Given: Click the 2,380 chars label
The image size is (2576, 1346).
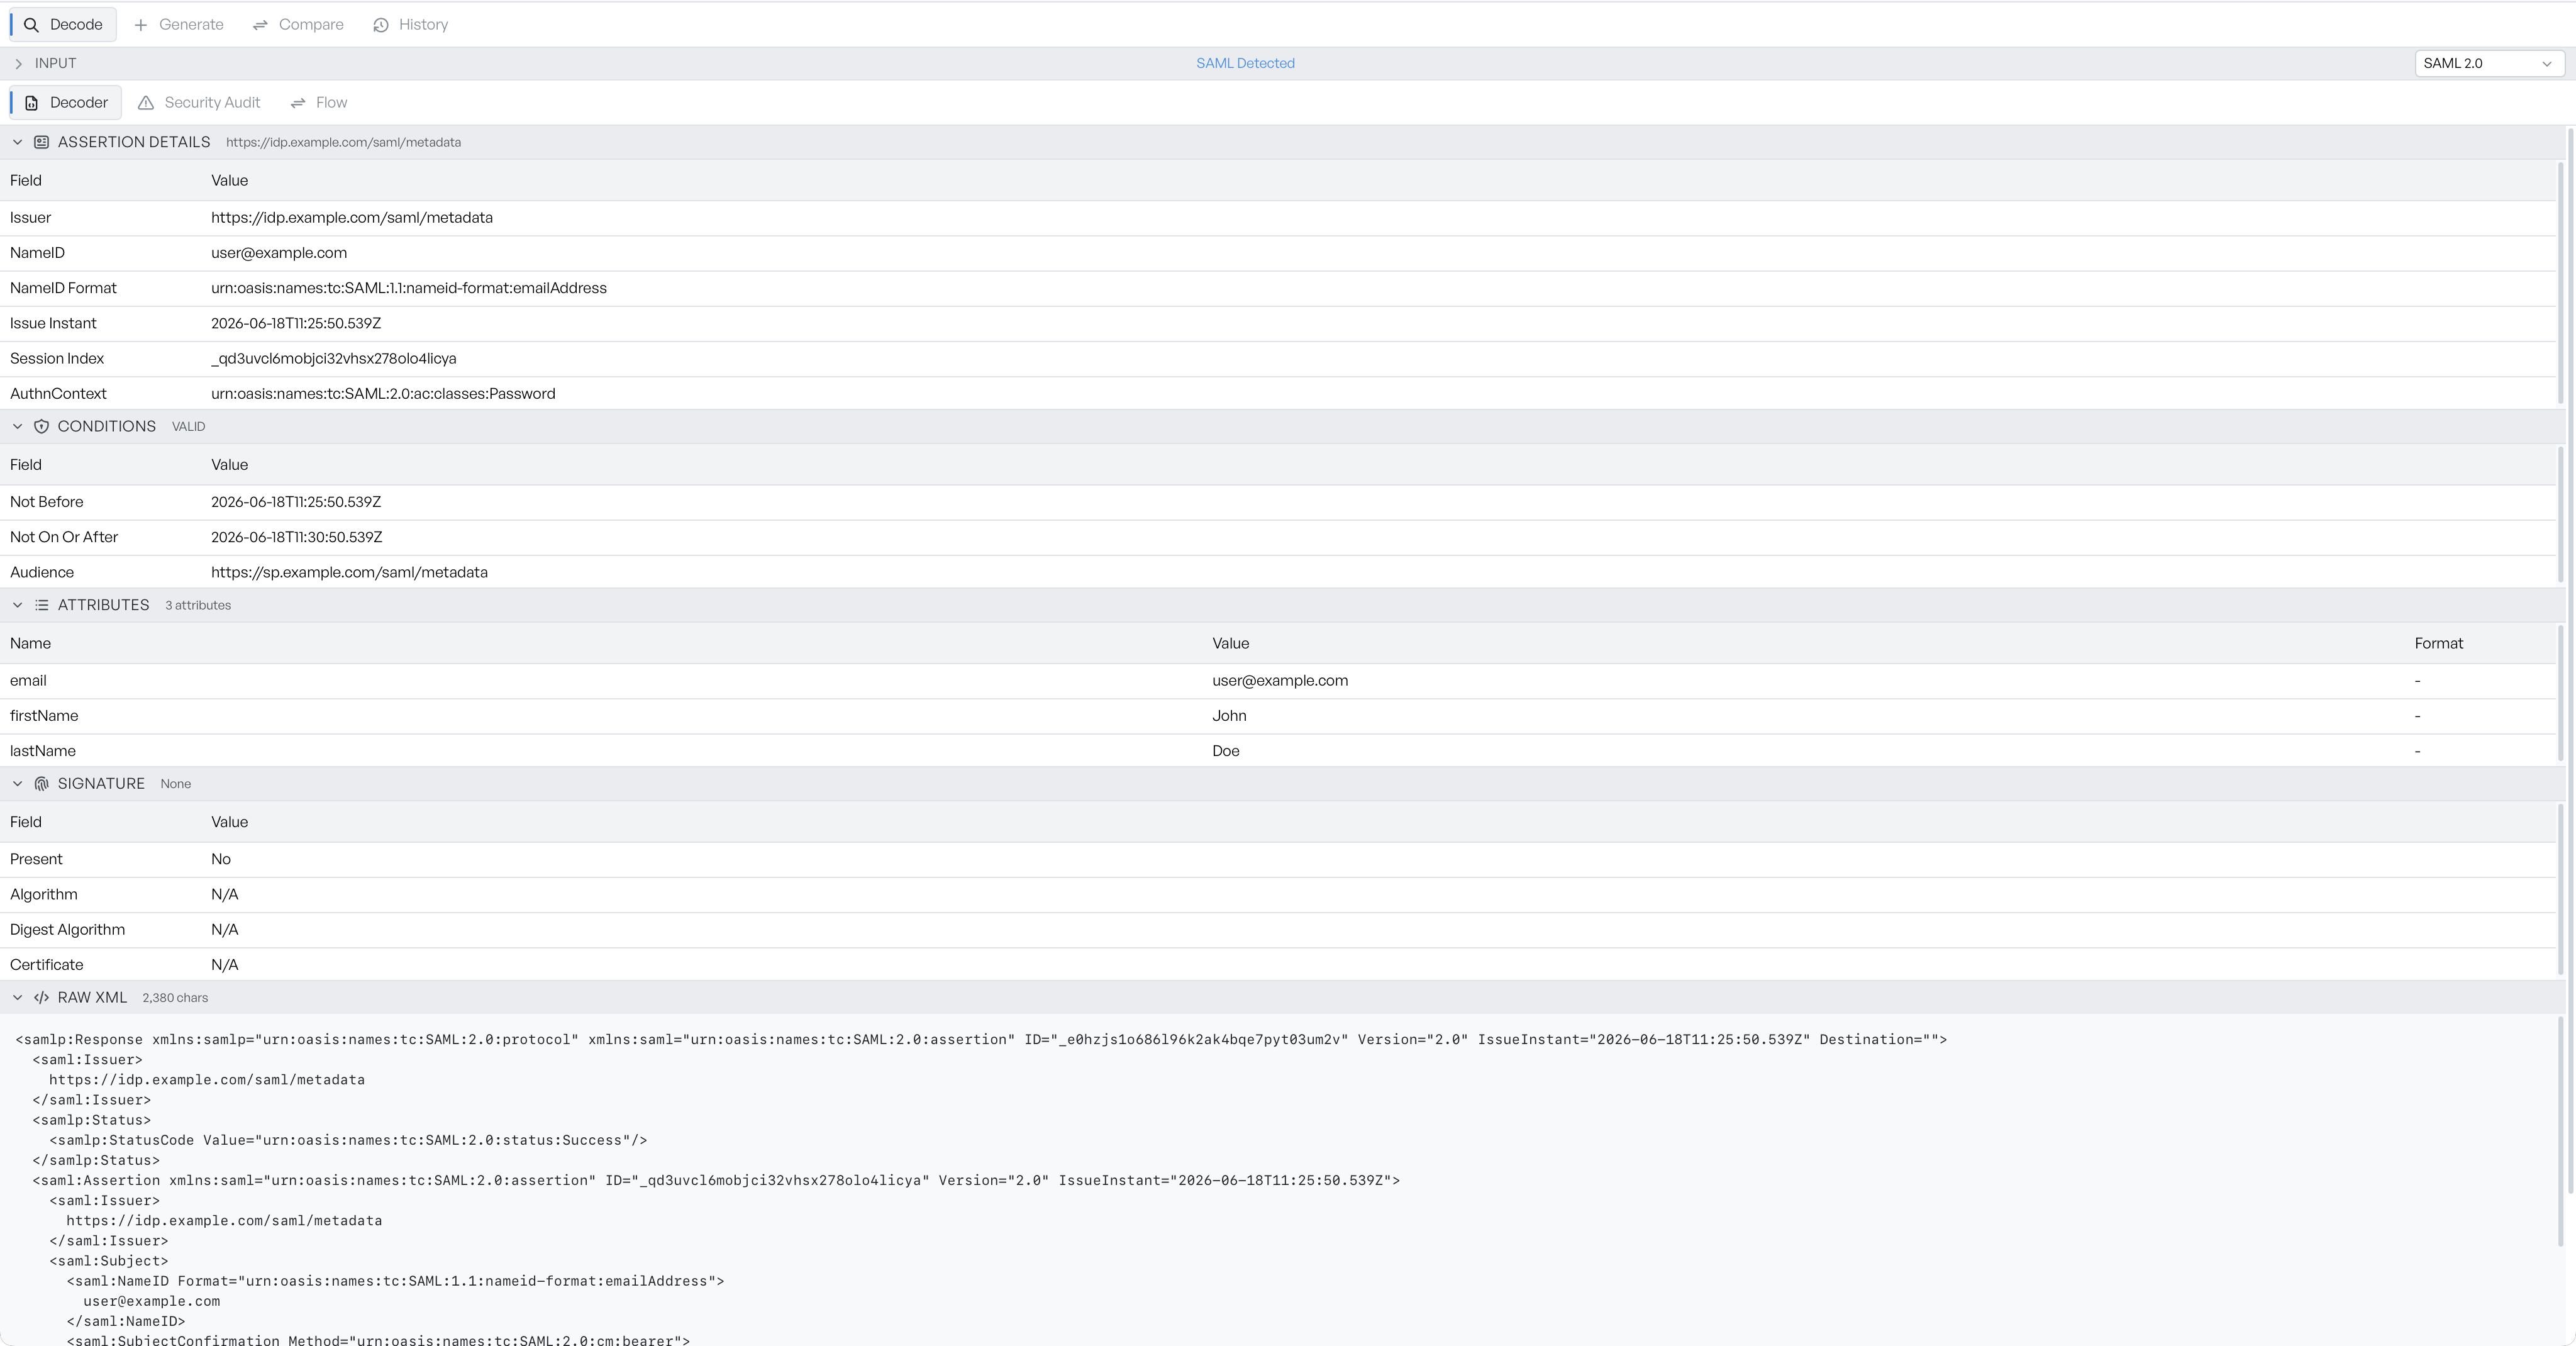Looking at the screenshot, I should click(x=175, y=998).
